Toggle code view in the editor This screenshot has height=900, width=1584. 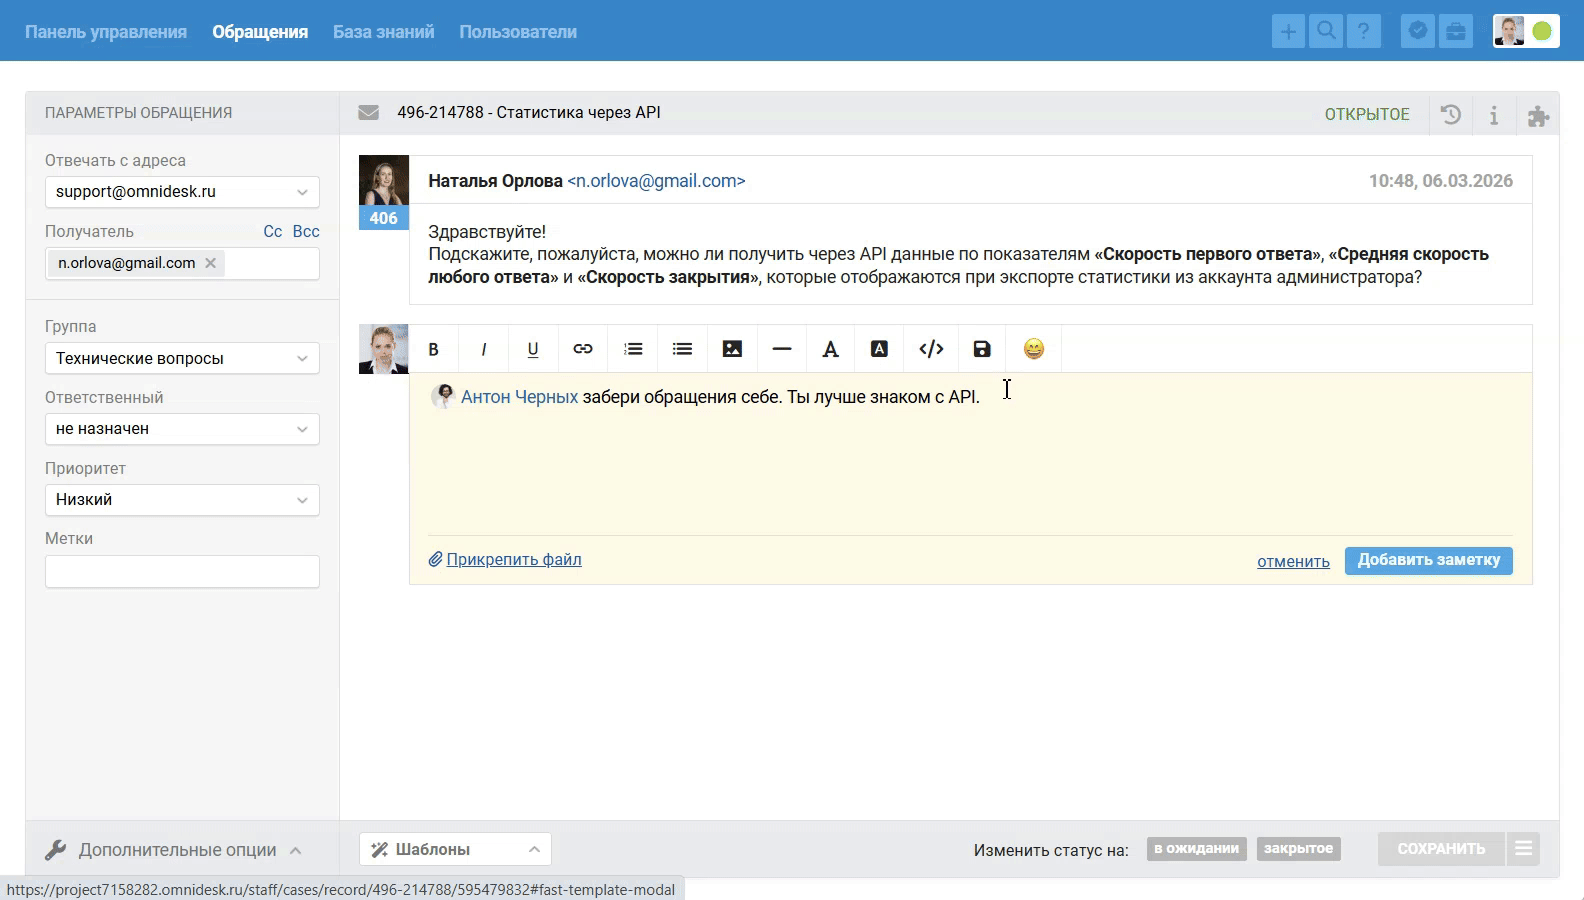(x=931, y=349)
